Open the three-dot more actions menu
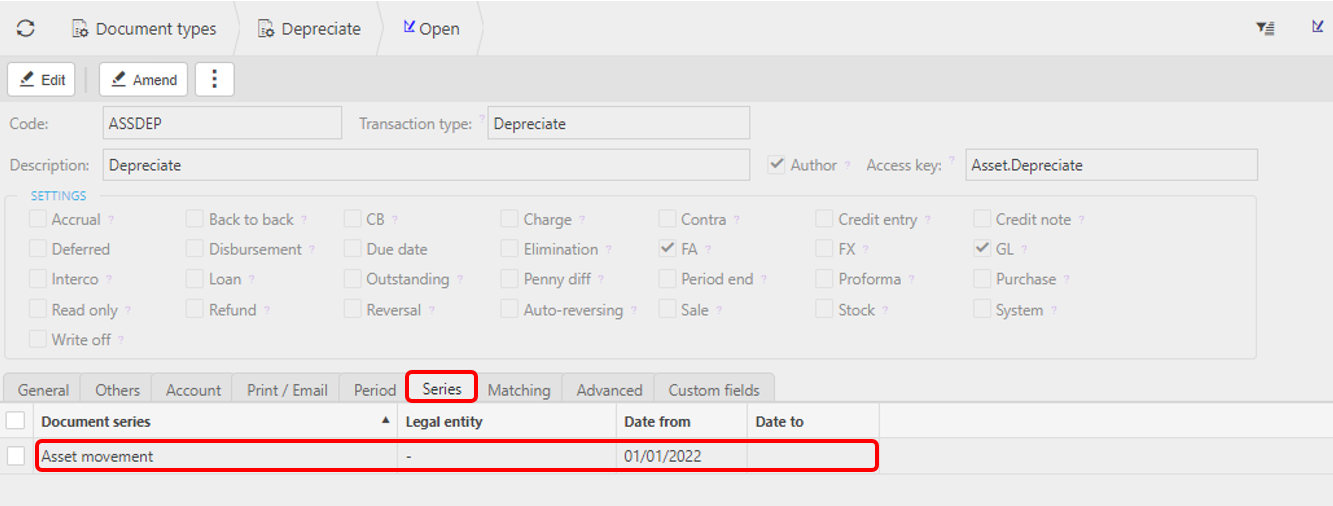 pyautogui.click(x=214, y=80)
